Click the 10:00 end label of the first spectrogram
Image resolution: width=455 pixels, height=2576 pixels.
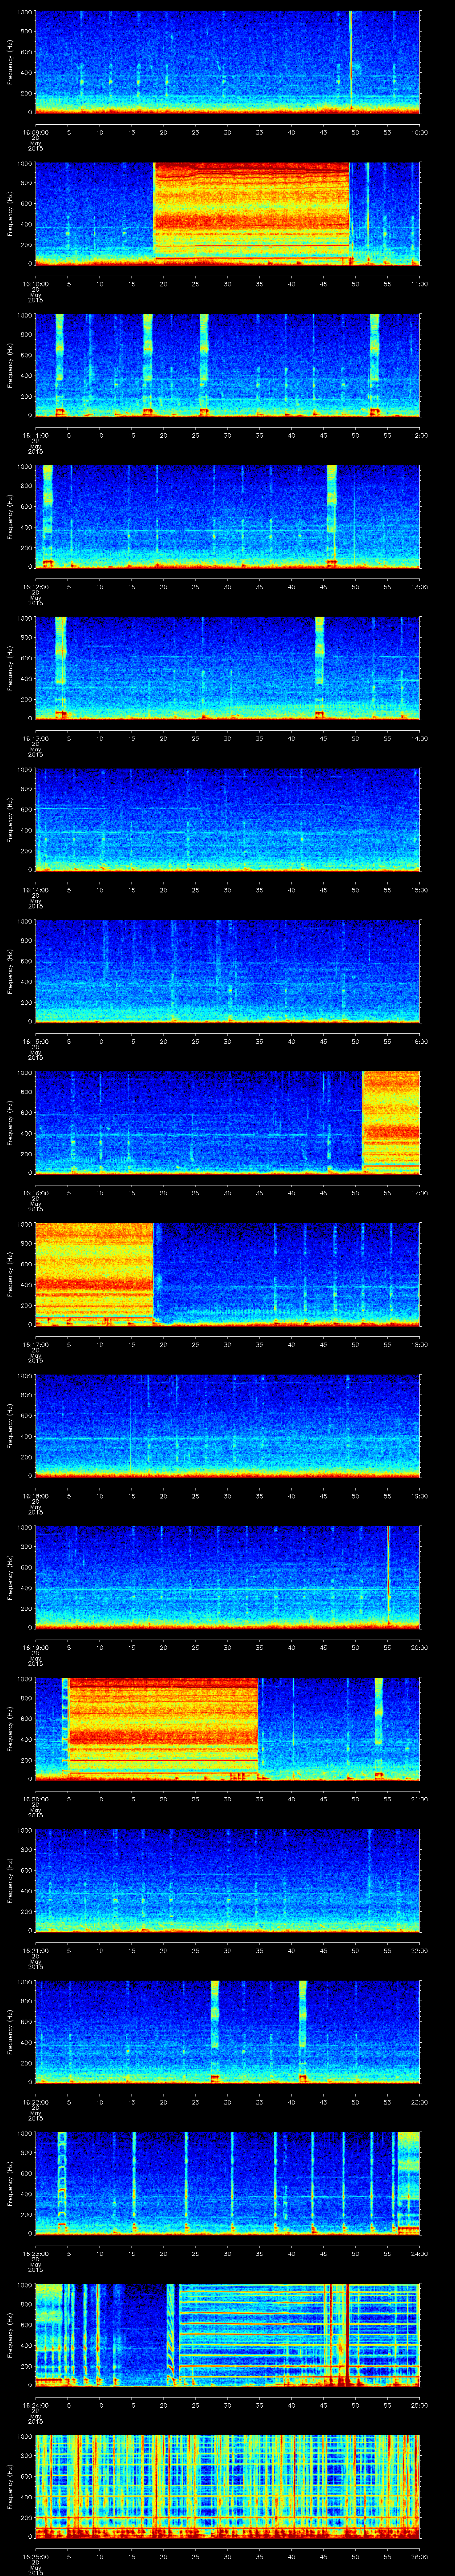coord(420,132)
